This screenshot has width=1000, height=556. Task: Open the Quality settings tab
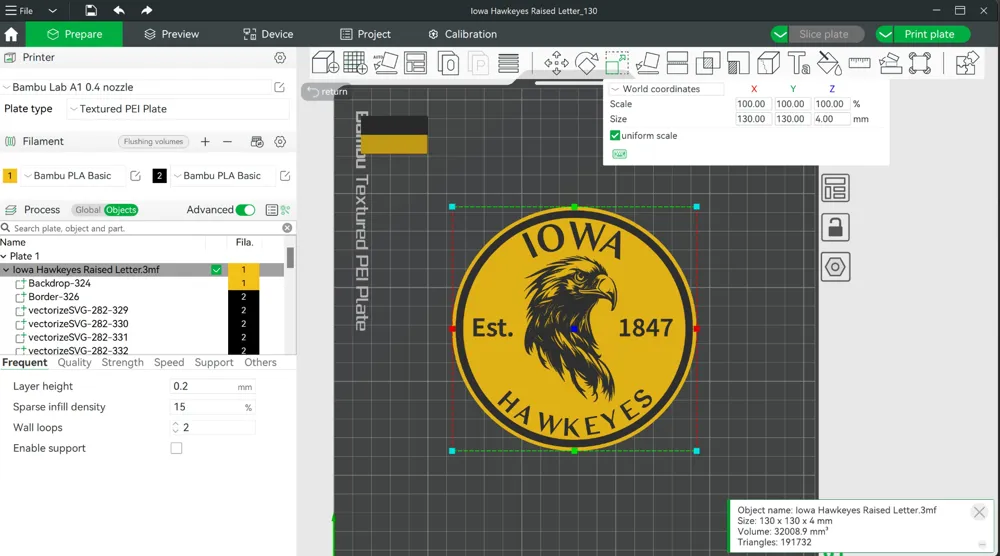pyautogui.click(x=75, y=362)
